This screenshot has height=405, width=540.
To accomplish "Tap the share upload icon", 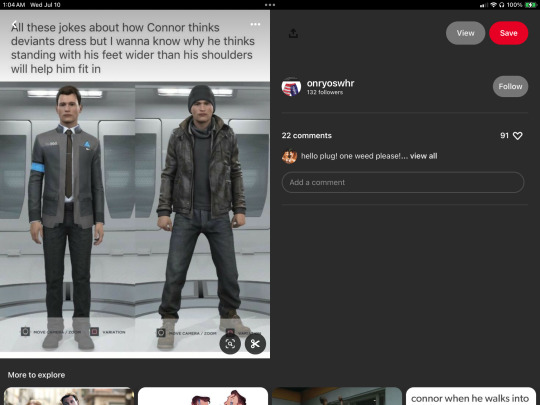I will click(293, 33).
